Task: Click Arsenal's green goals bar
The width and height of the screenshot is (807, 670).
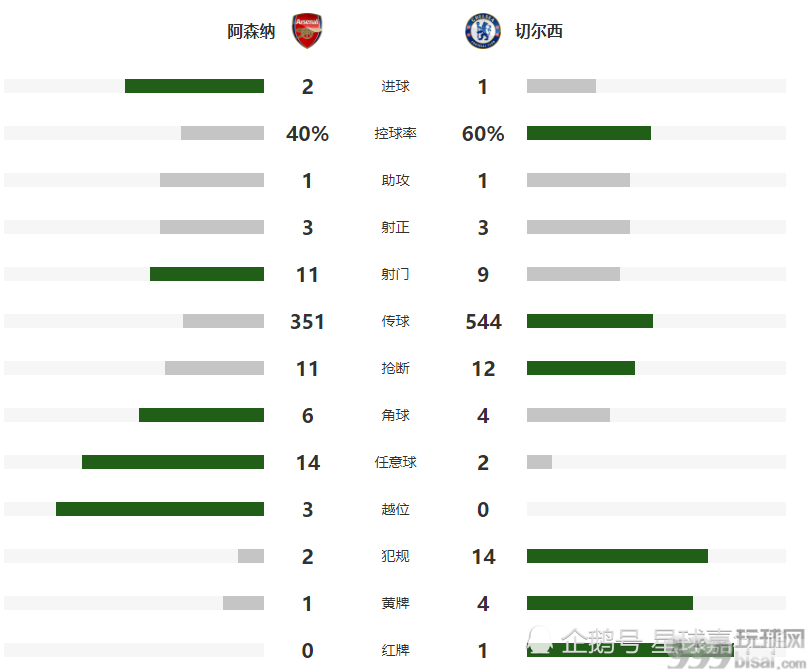Action: point(195,86)
